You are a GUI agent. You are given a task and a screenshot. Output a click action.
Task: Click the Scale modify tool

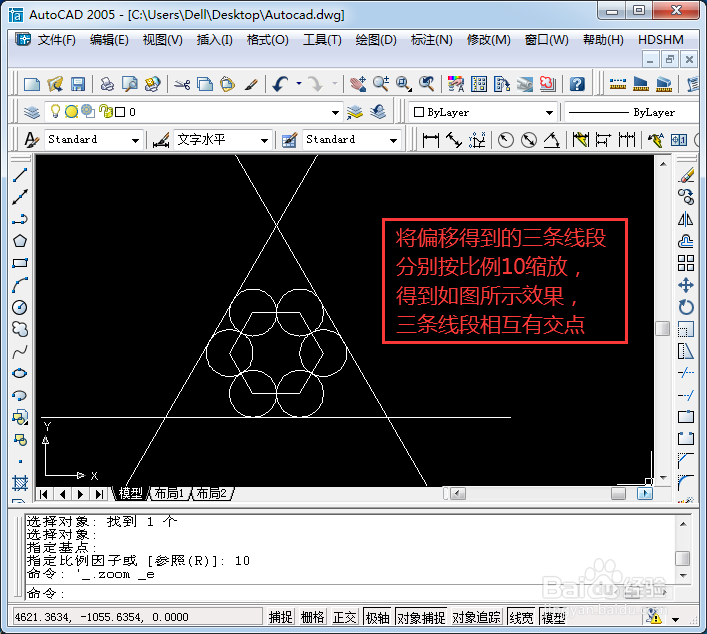click(686, 330)
